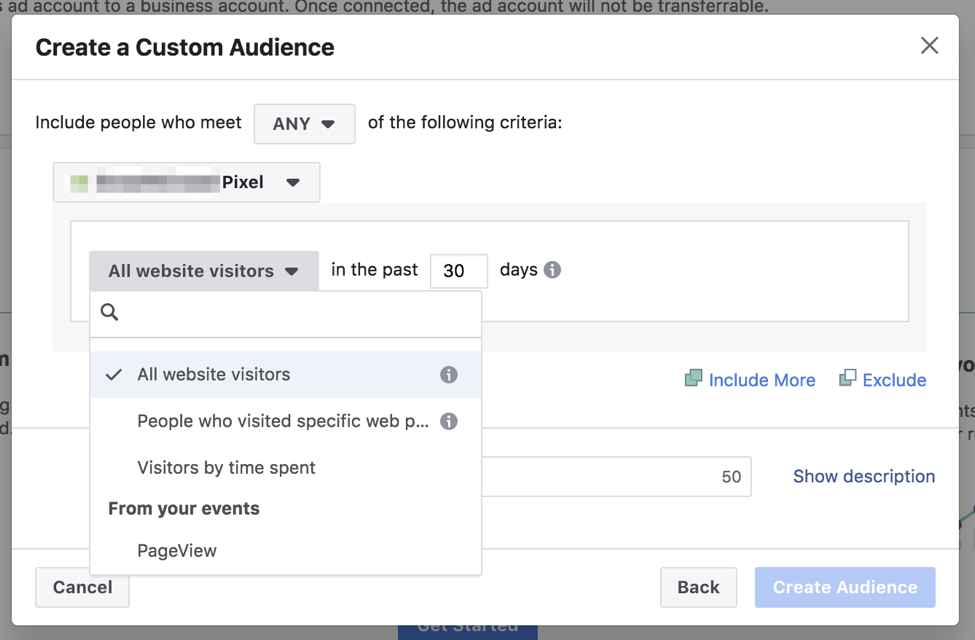
Task: Click info icon beside All website visitors option
Action: coord(449,375)
